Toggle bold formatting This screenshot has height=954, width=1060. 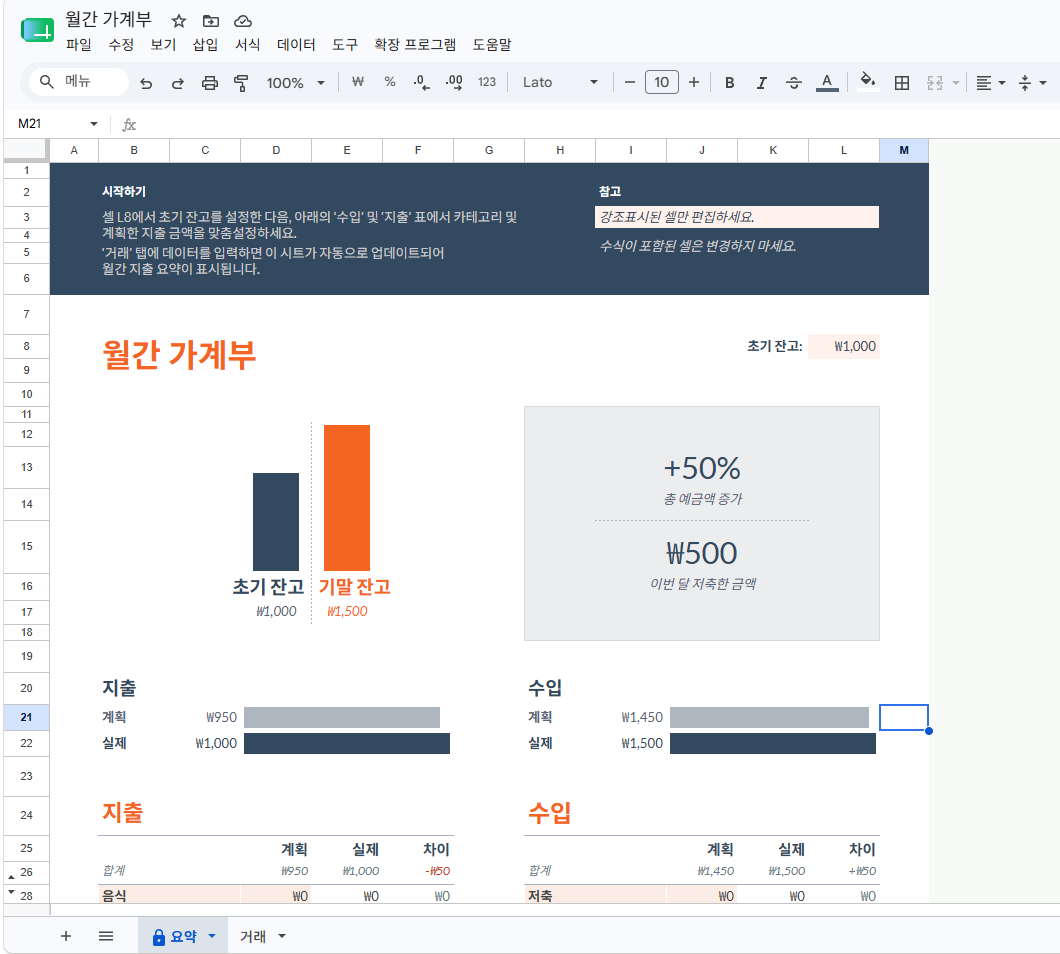pyautogui.click(x=729, y=82)
